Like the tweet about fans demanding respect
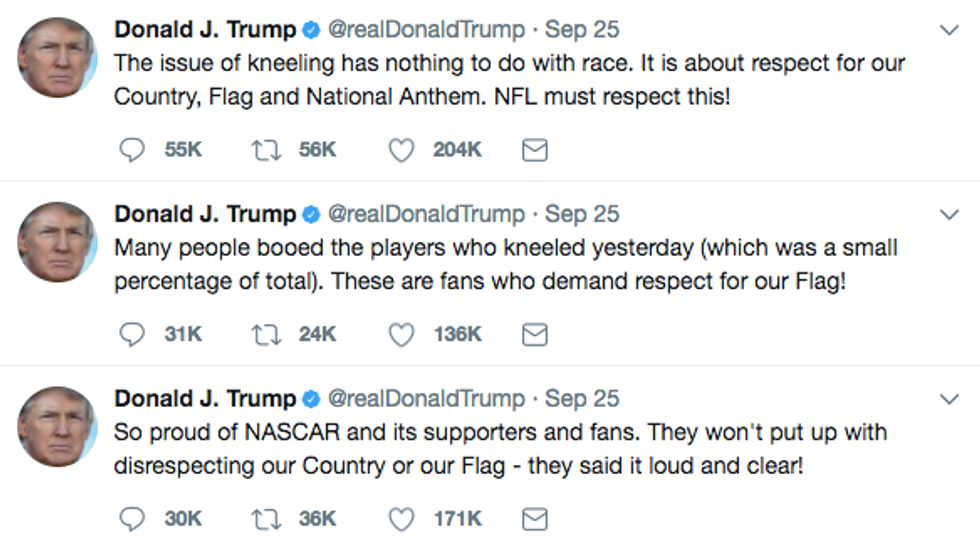 (x=401, y=334)
